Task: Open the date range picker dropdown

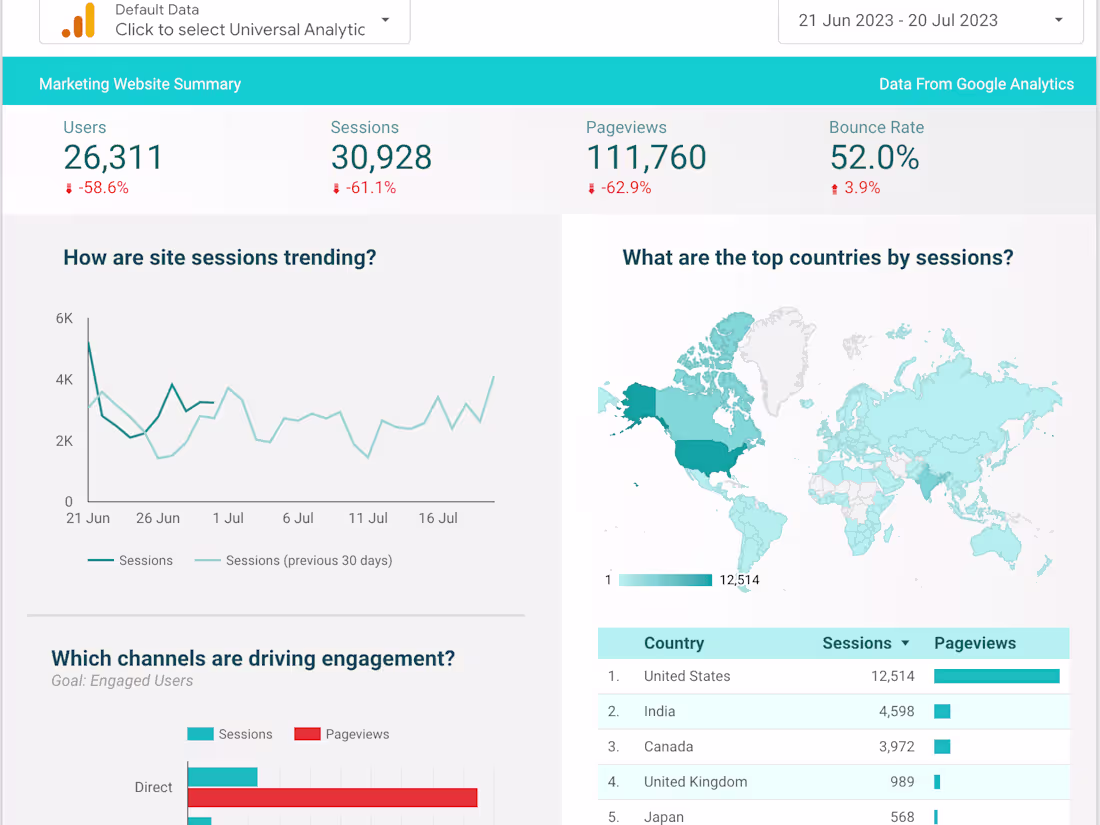Action: tap(1060, 20)
